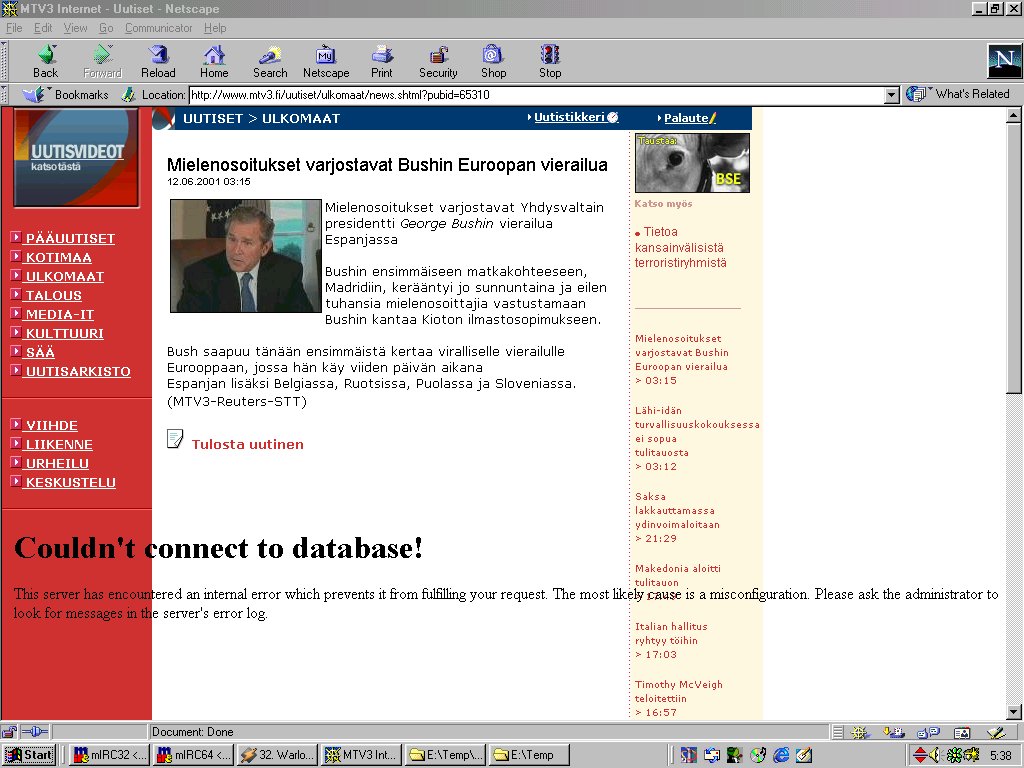Reload the current page
1024x768 pixels.
[x=158, y=61]
